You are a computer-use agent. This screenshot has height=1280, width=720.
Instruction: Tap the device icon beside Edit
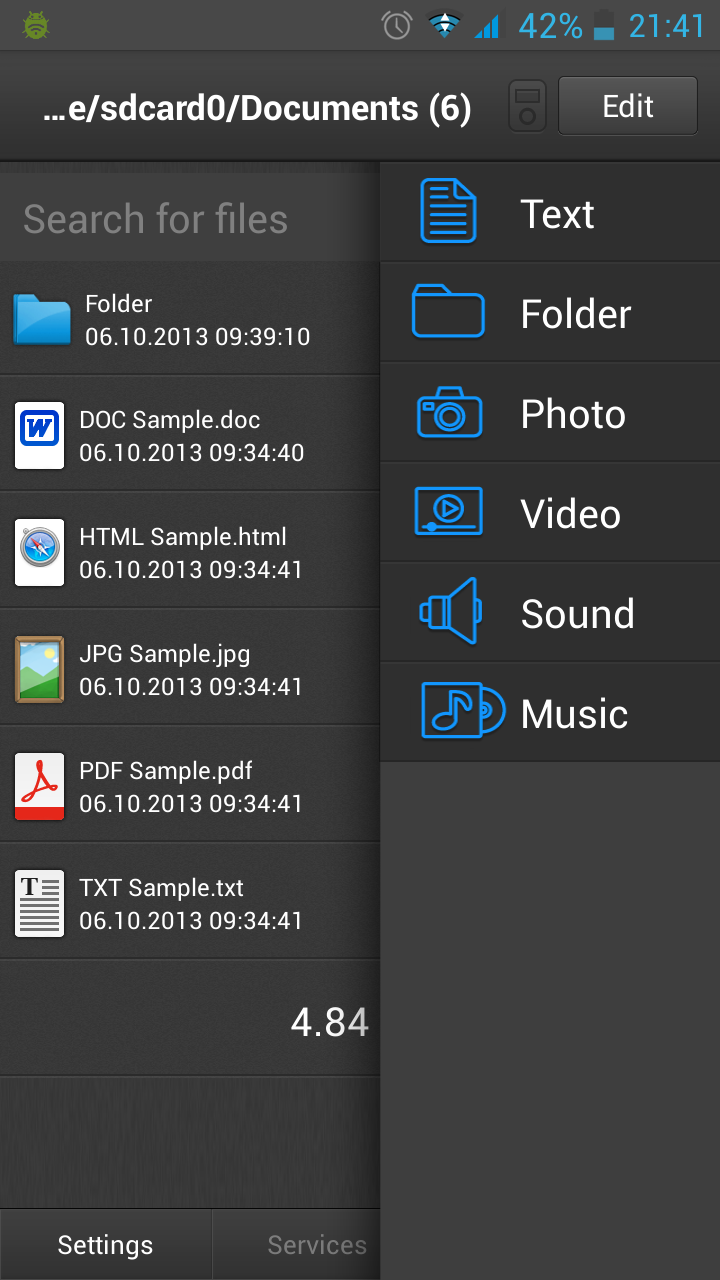click(x=527, y=105)
